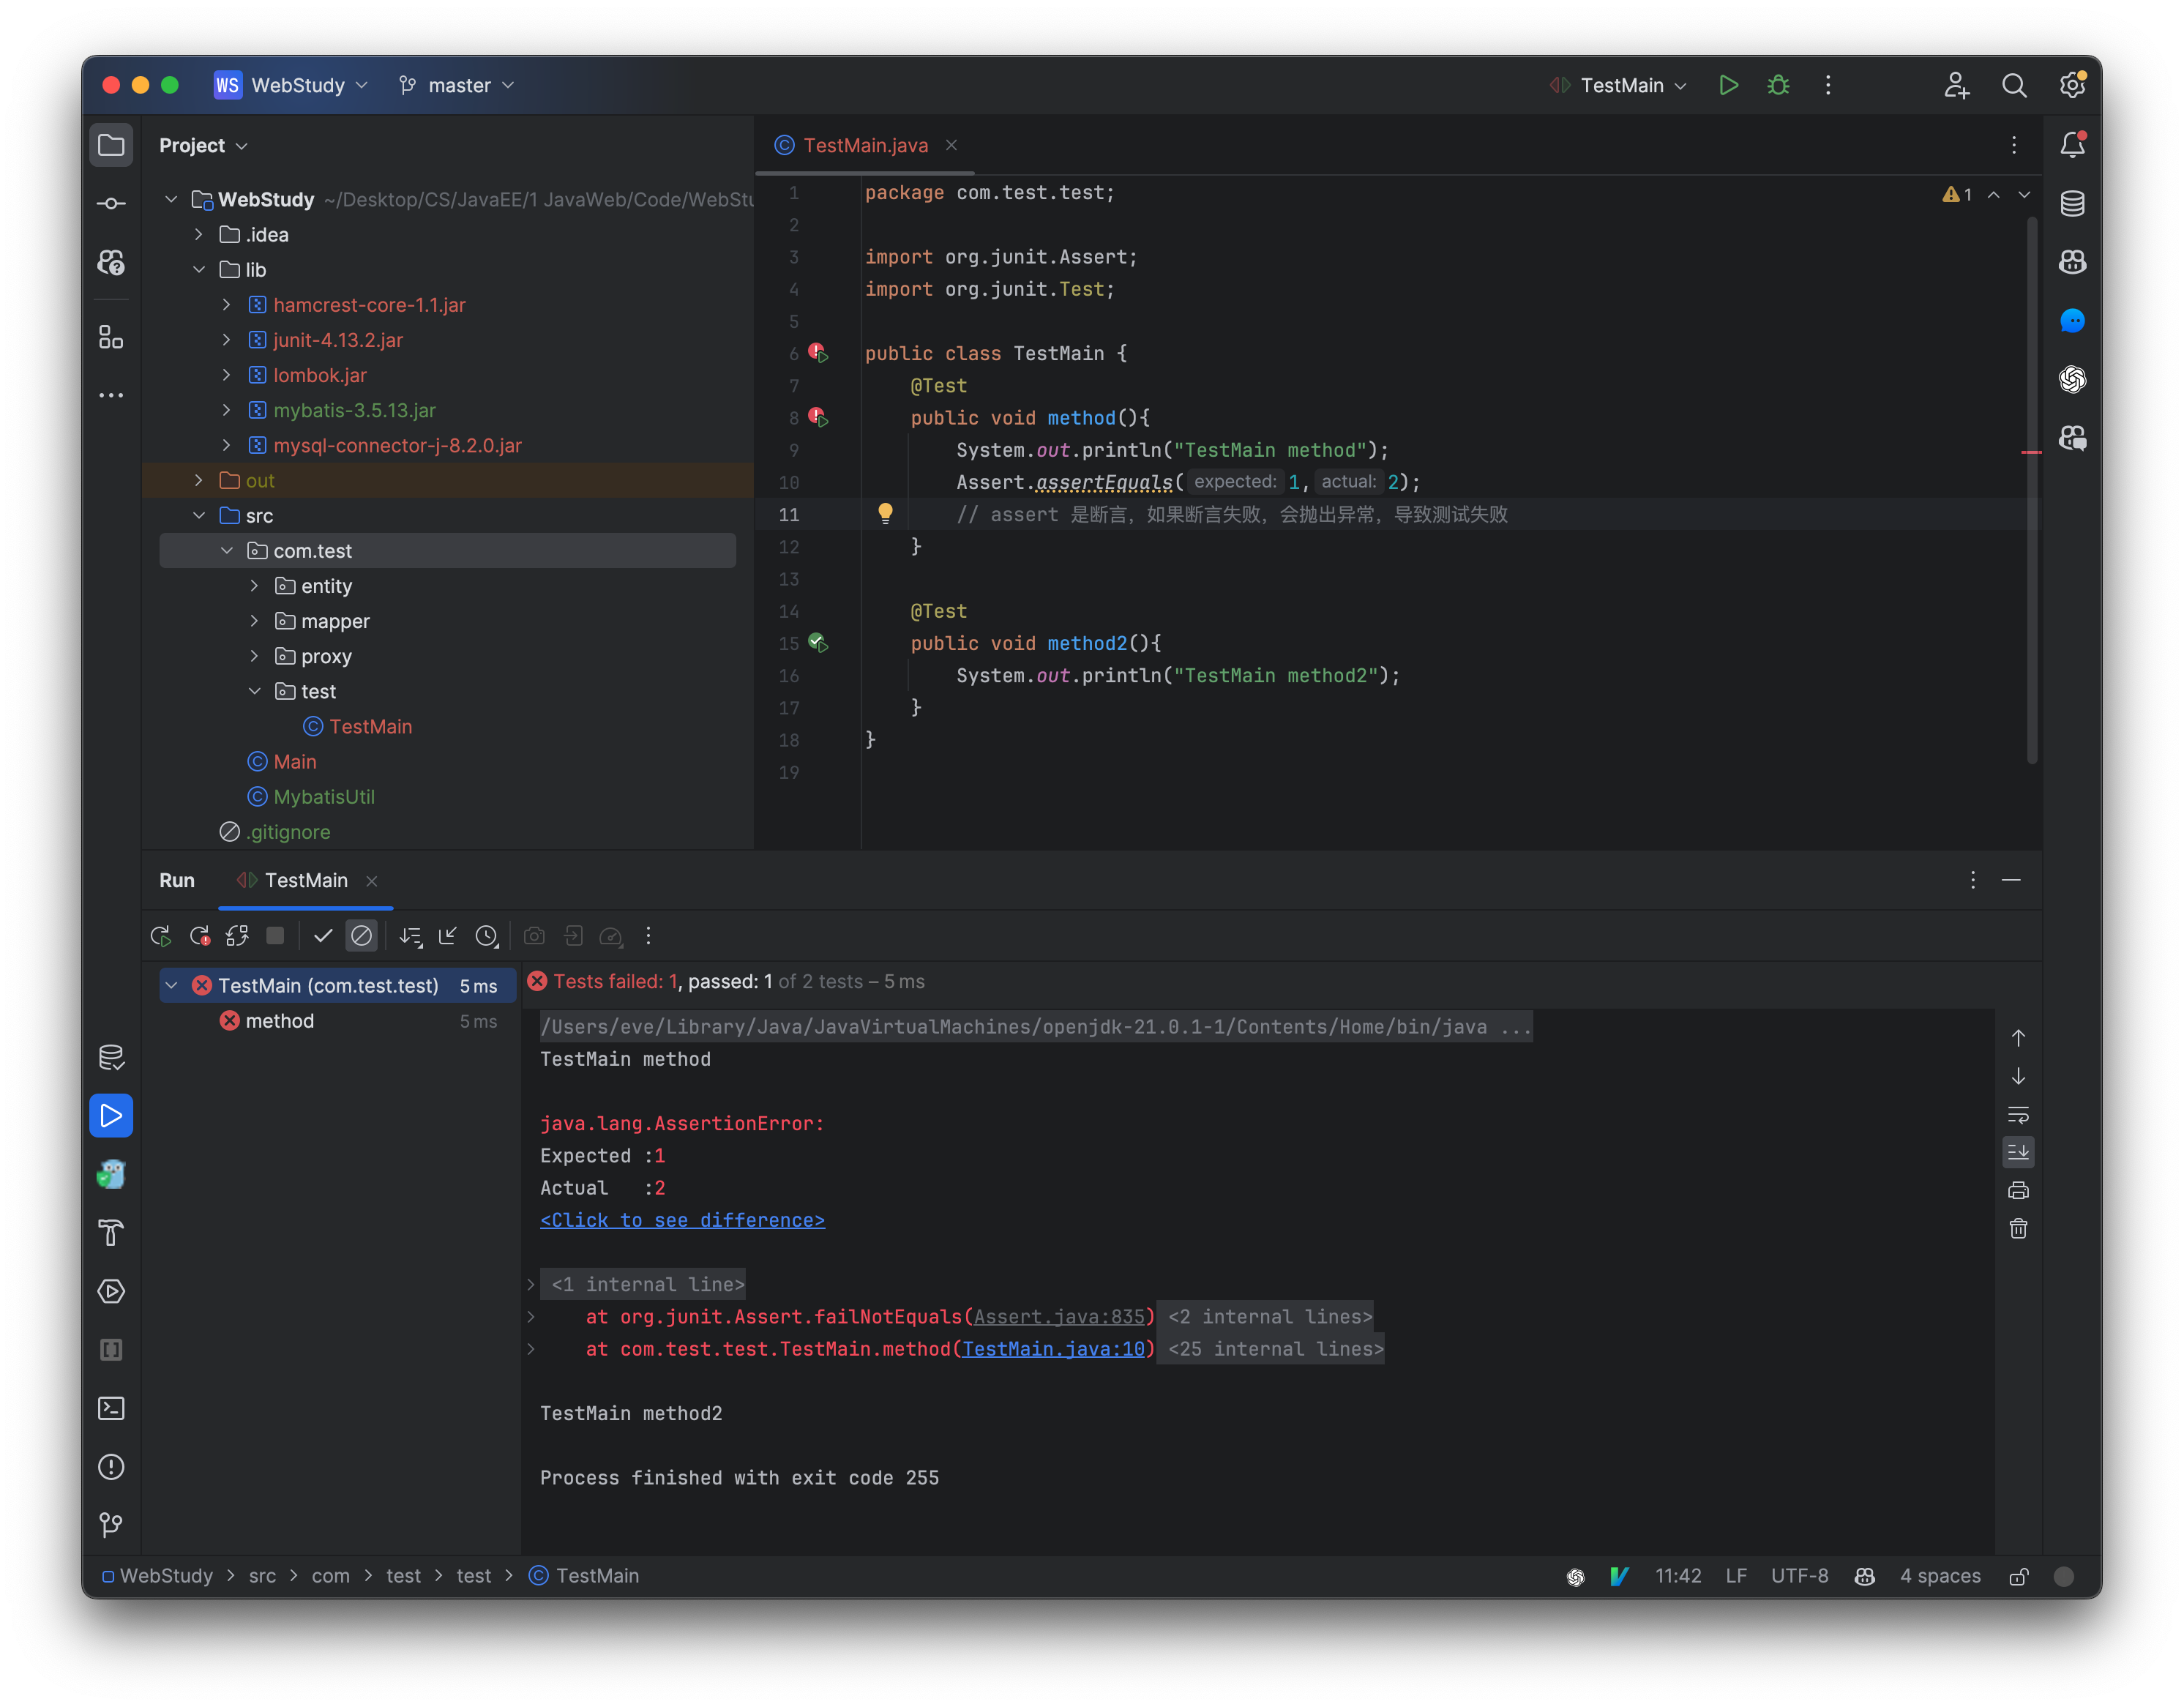Viewport: 2184px width, 1707px height.
Task: Select the TestMain.java editor tab
Action: [x=865, y=145]
